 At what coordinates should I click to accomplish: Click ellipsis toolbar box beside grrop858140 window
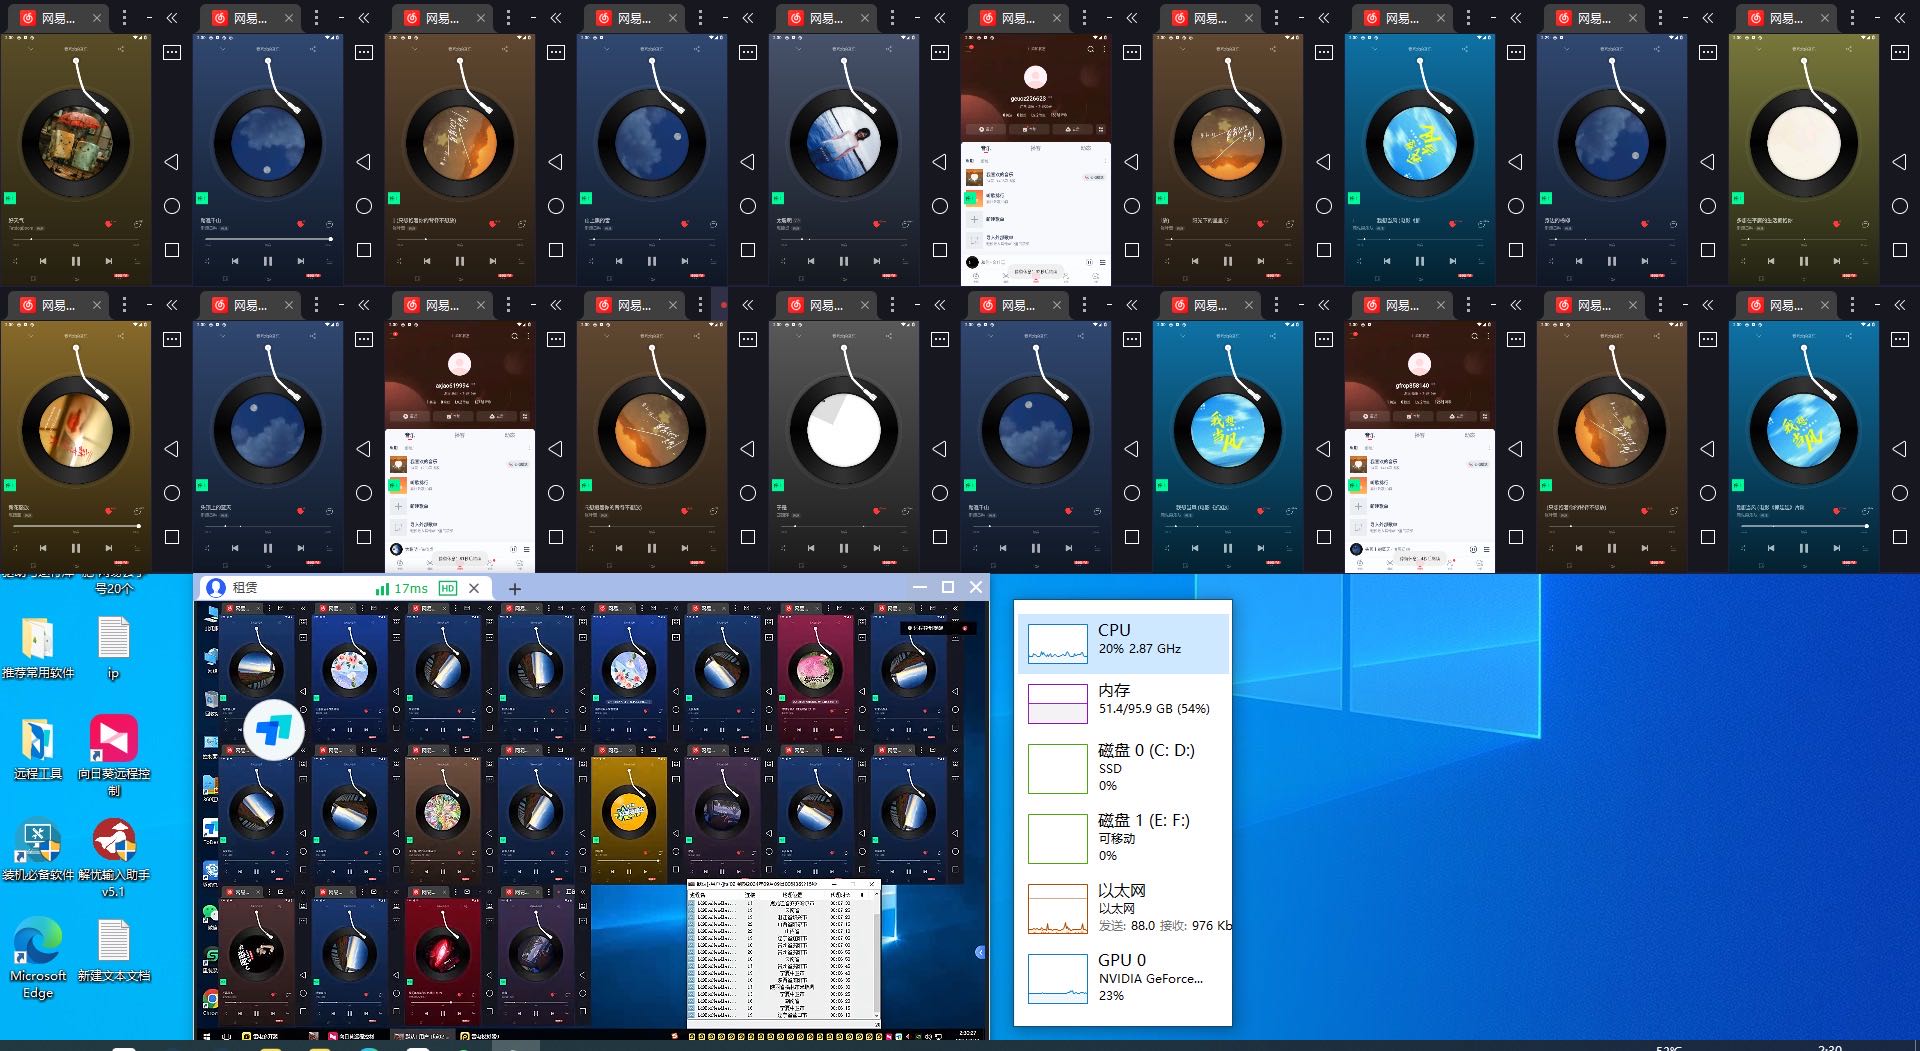pos(1516,340)
